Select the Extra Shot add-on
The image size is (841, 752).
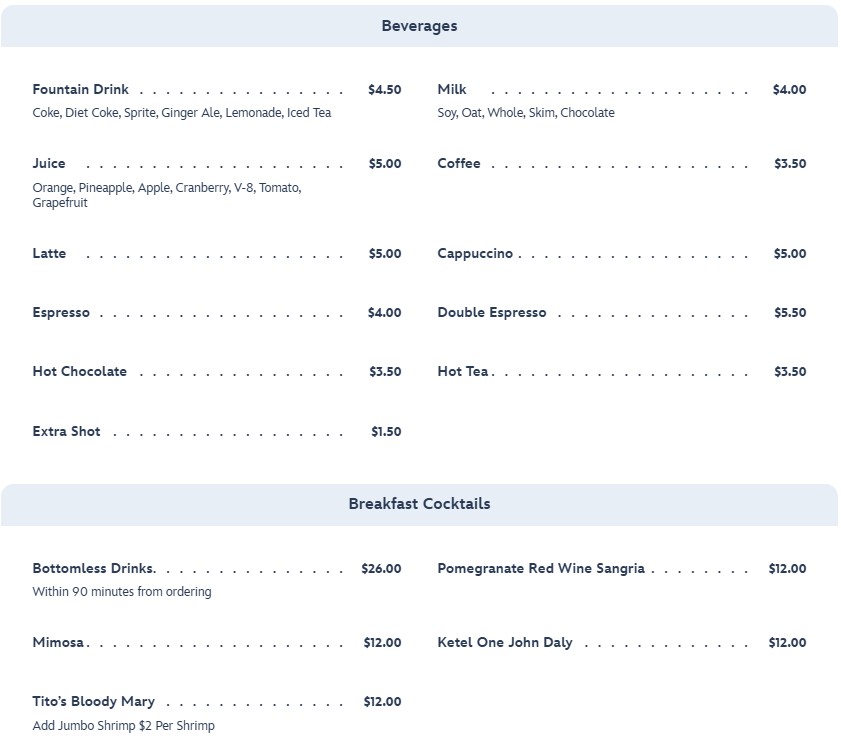tap(66, 432)
